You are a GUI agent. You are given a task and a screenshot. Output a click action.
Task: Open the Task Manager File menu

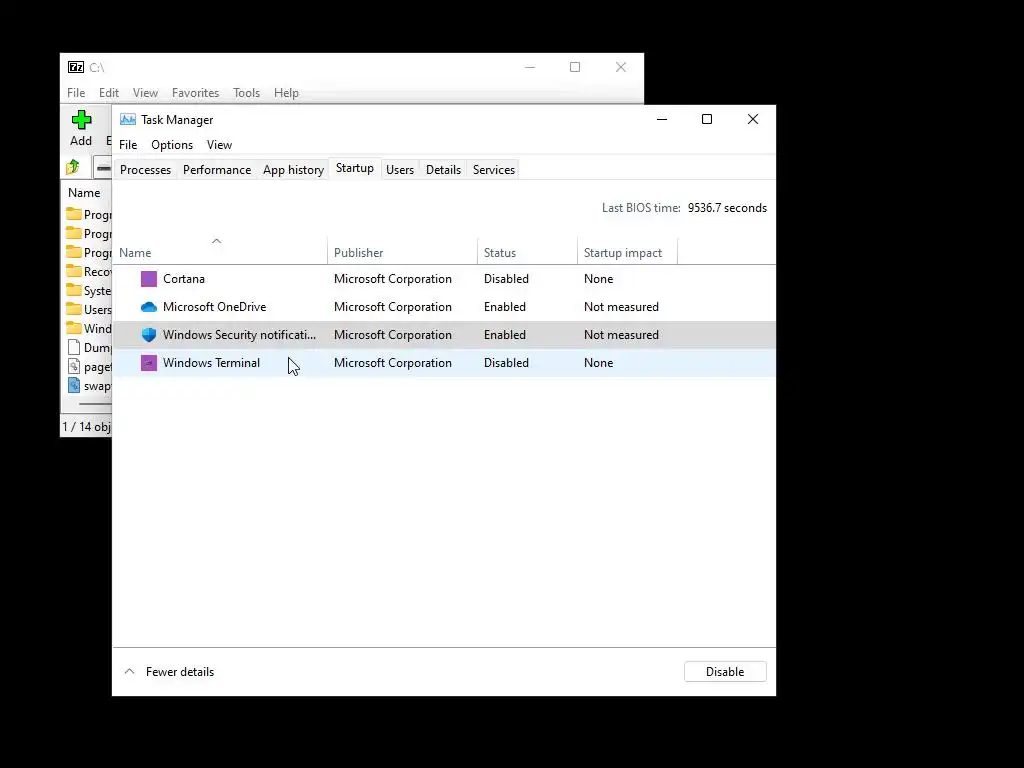click(128, 145)
